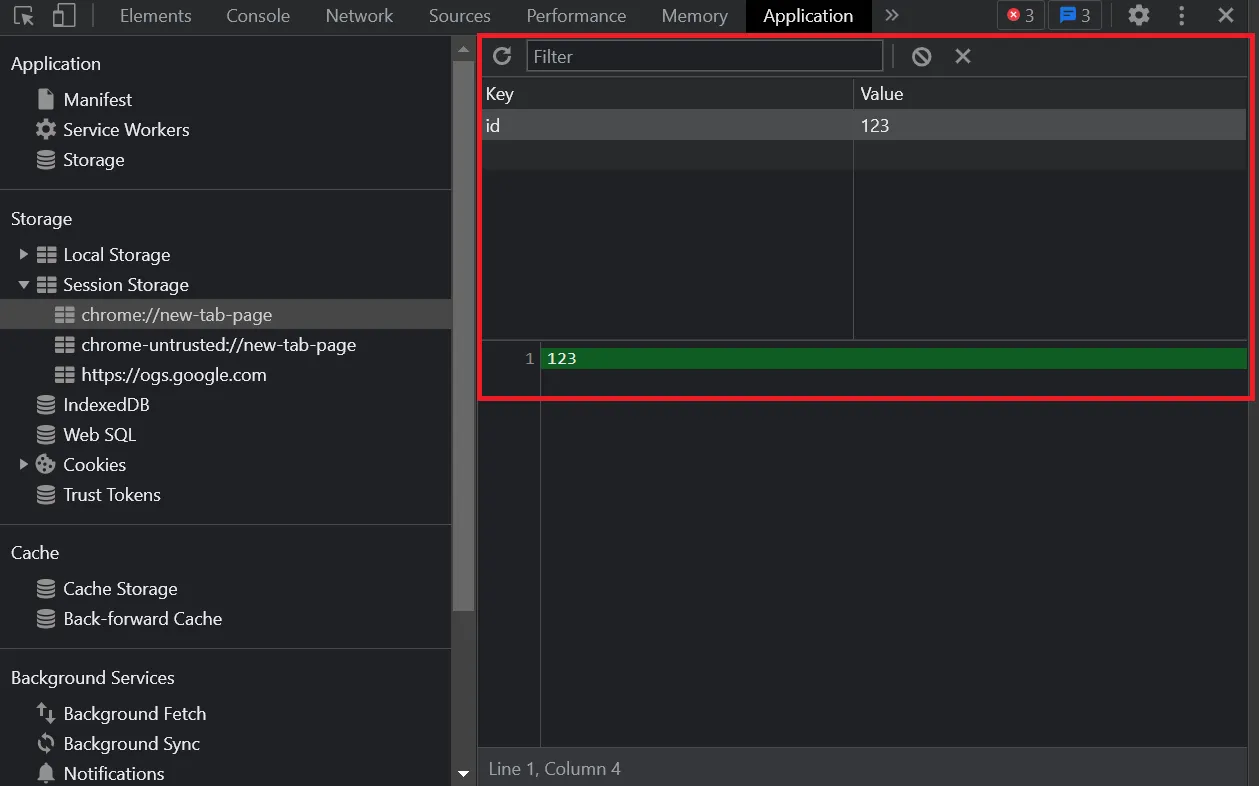Image resolution: width=1259 pixels, height=786 pixels.
Task: View the three issue messages
Action: point(1074,15)
